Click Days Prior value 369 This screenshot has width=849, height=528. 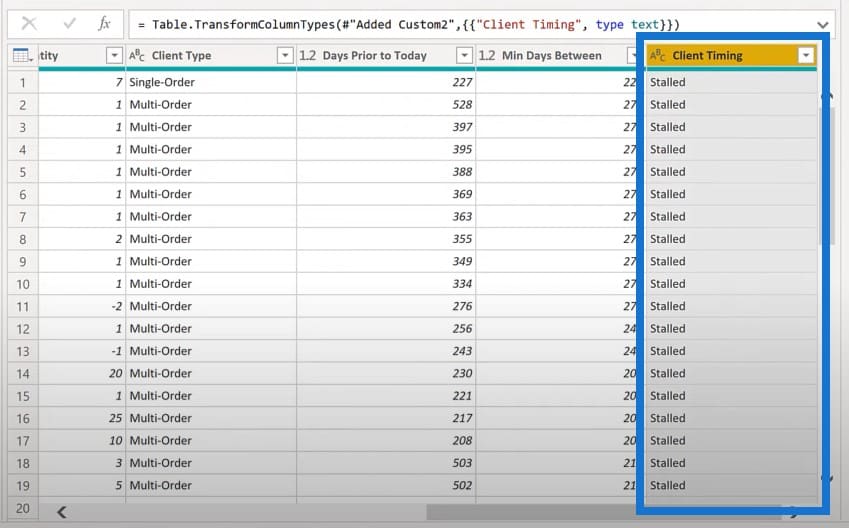(x=462, y=194)
